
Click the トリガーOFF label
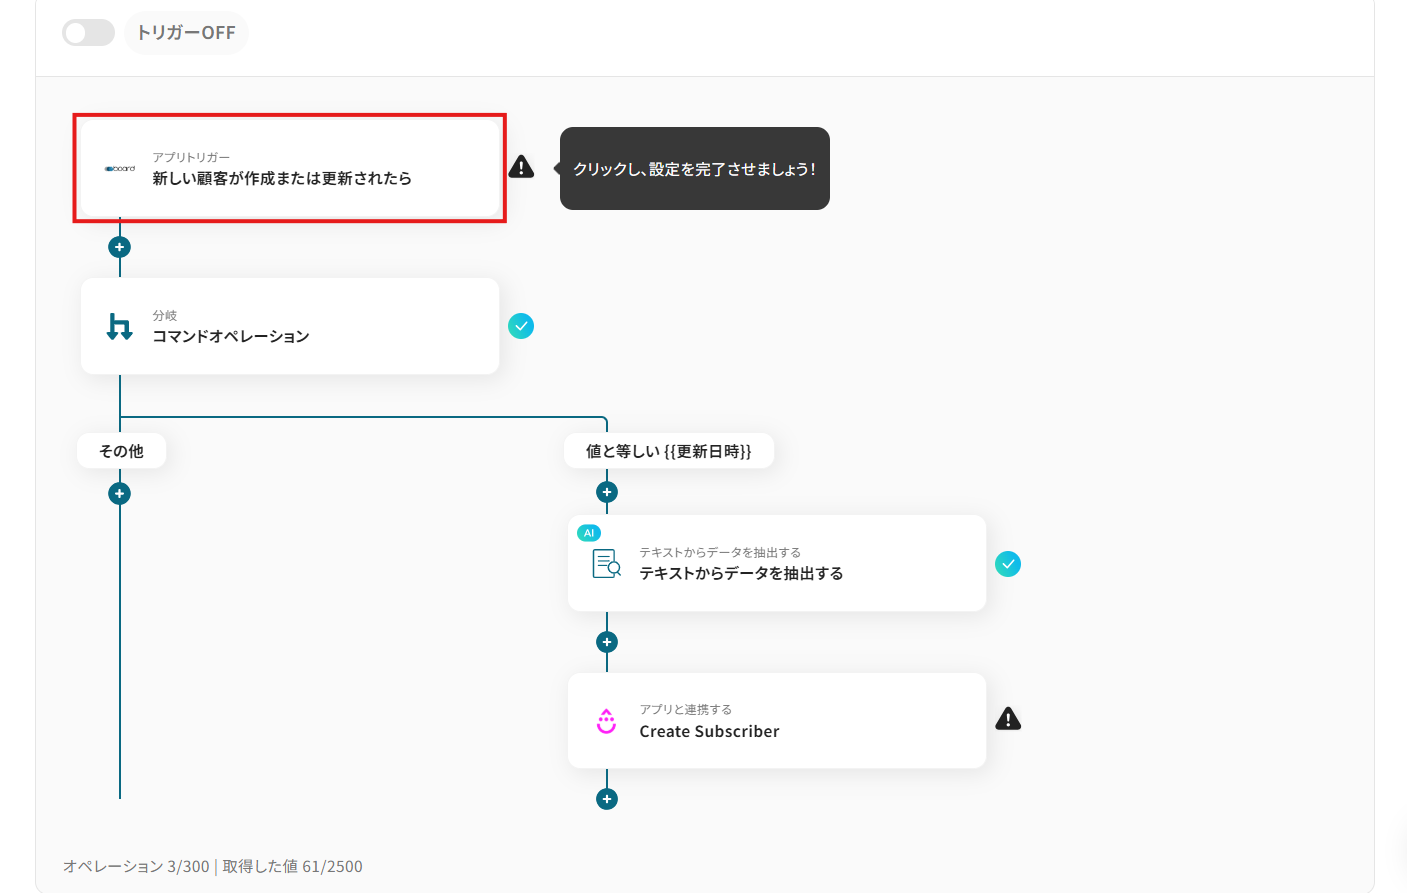(186, 33)
